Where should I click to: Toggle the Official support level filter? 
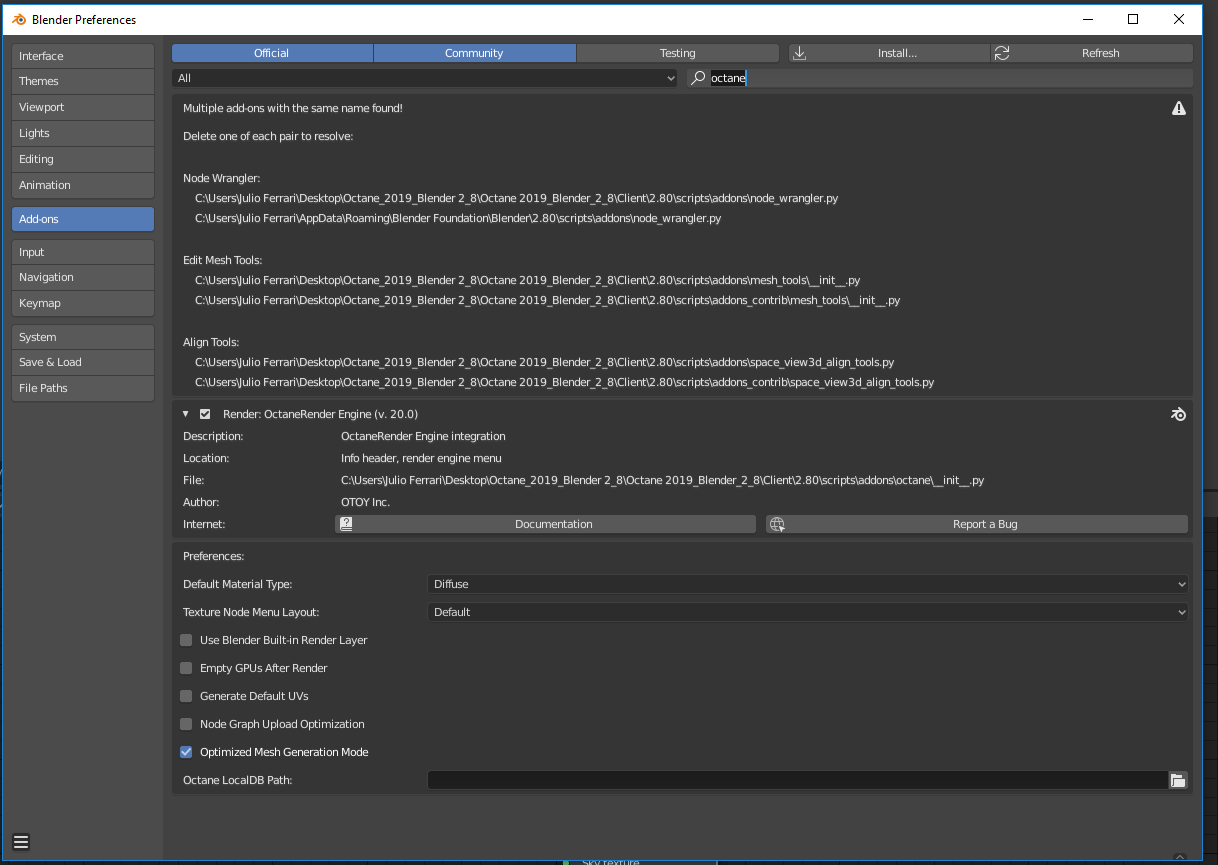(x=272, y=53)
